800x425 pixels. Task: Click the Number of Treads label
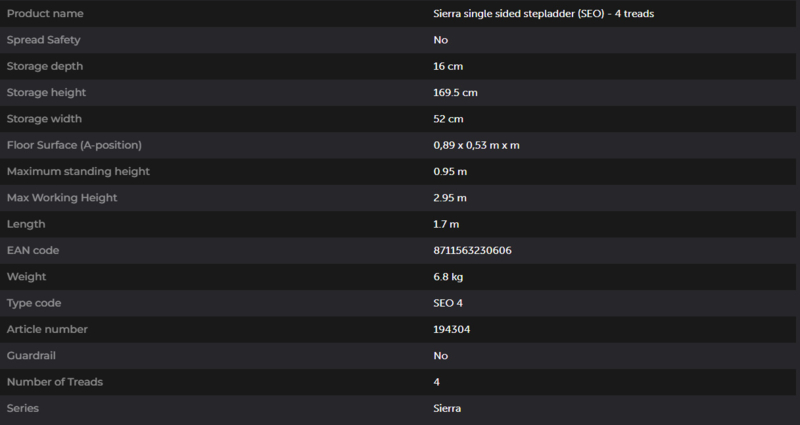point(55,382)
